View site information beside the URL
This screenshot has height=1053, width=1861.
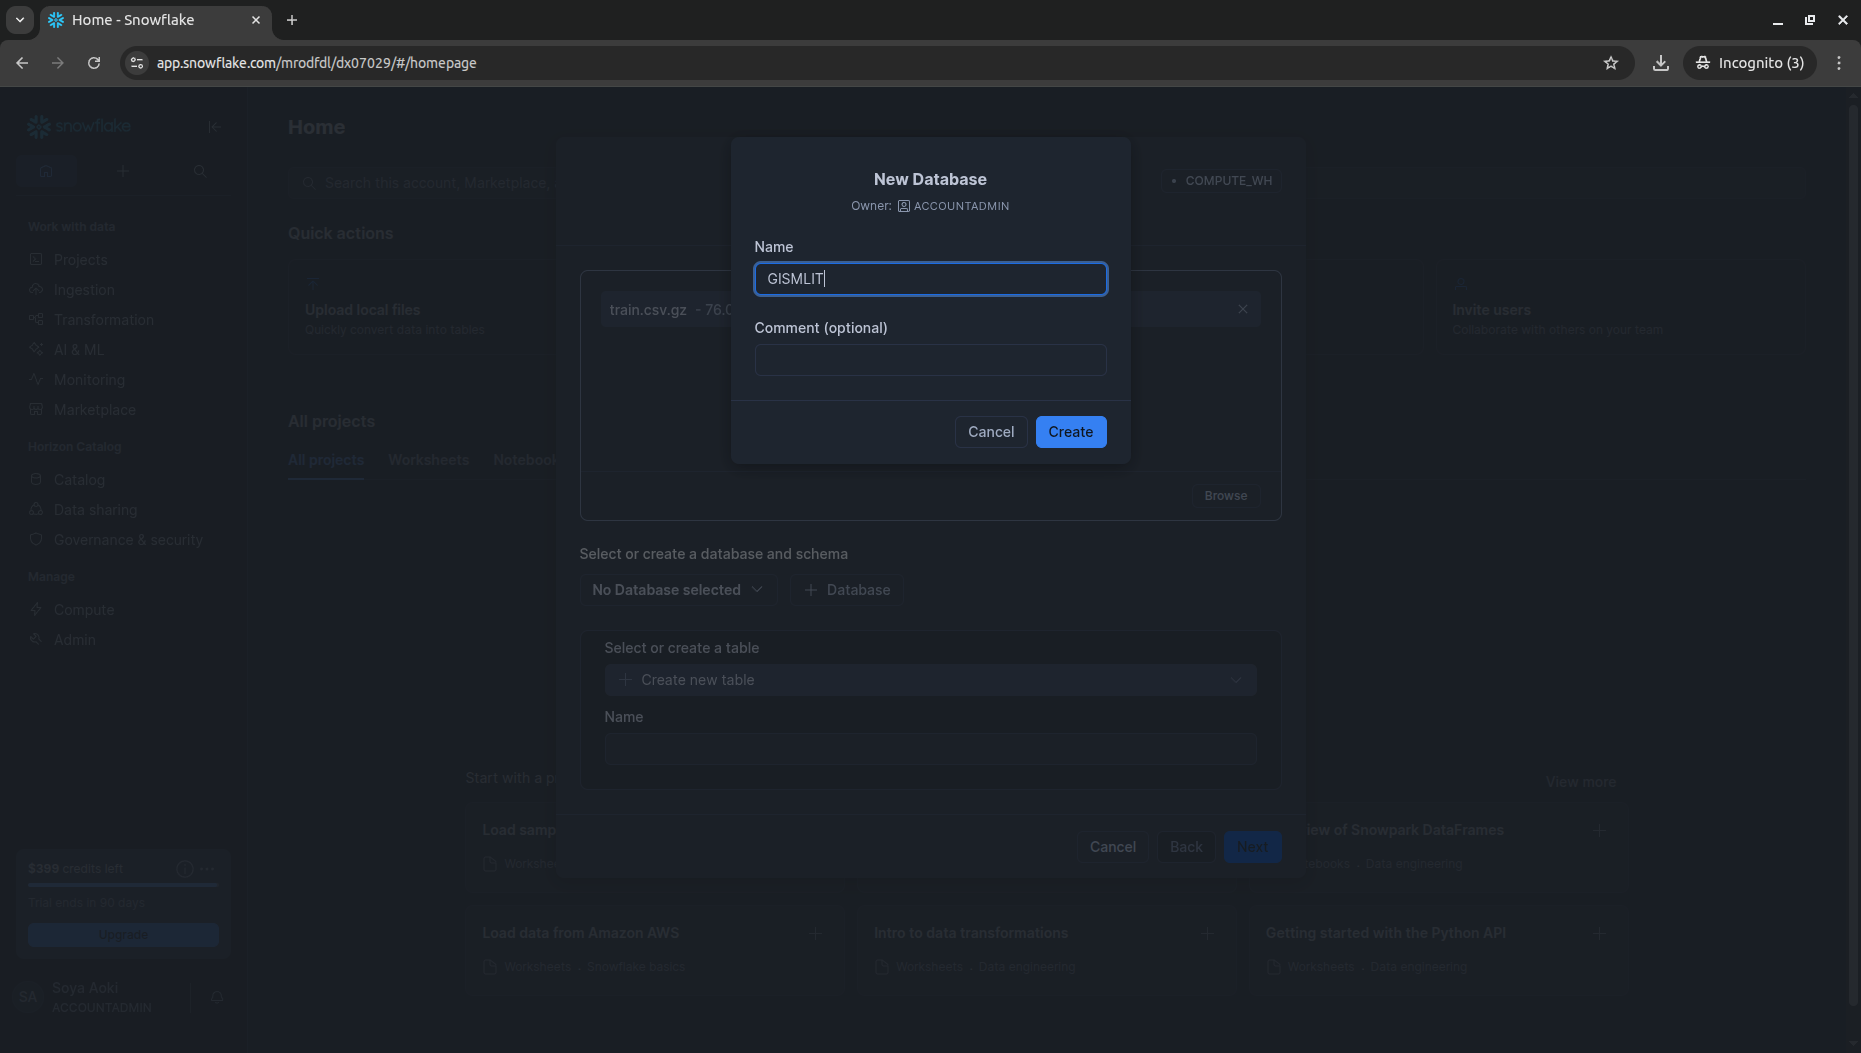pos(137,63)
